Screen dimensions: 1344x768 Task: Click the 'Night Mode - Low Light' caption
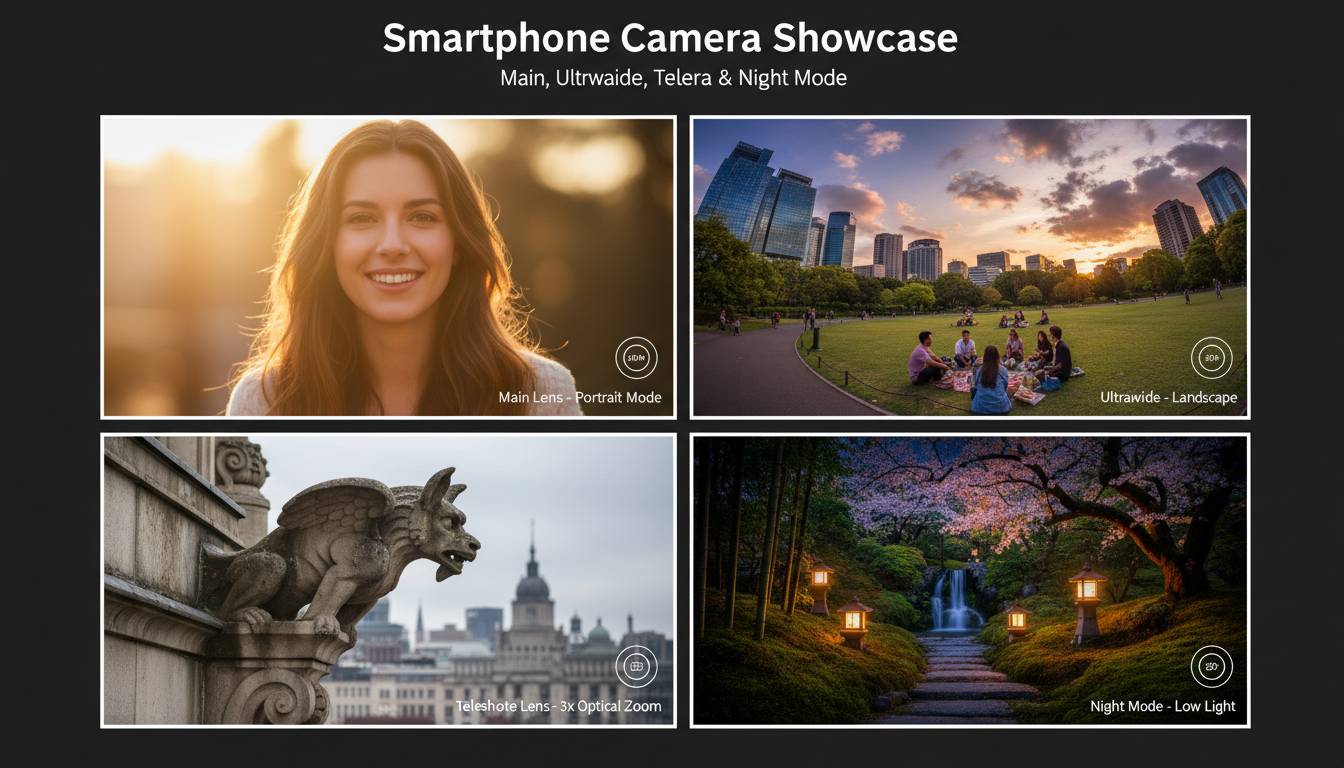[1162, 707]
